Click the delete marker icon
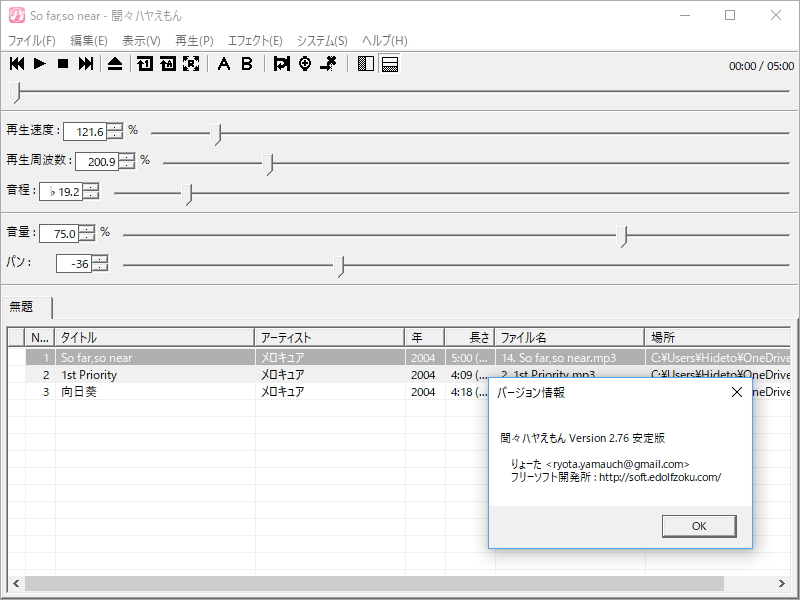This screenshot has height=600, width=800. (x=328, y=64)
